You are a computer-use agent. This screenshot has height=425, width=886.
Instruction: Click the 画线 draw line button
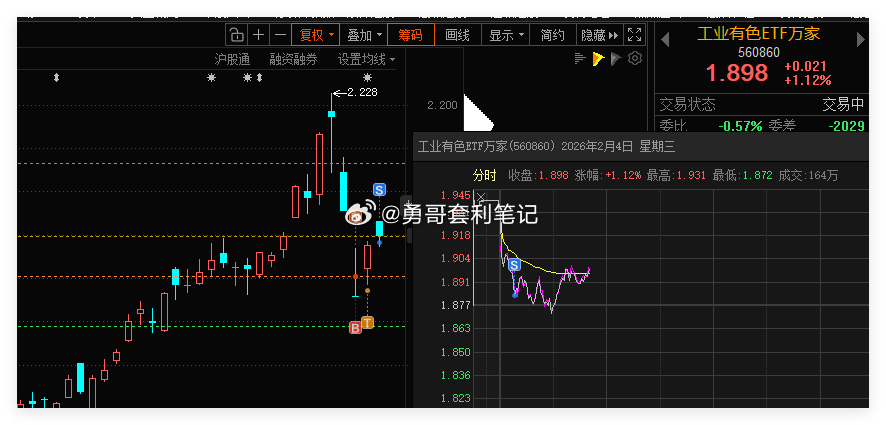(458, 35)
